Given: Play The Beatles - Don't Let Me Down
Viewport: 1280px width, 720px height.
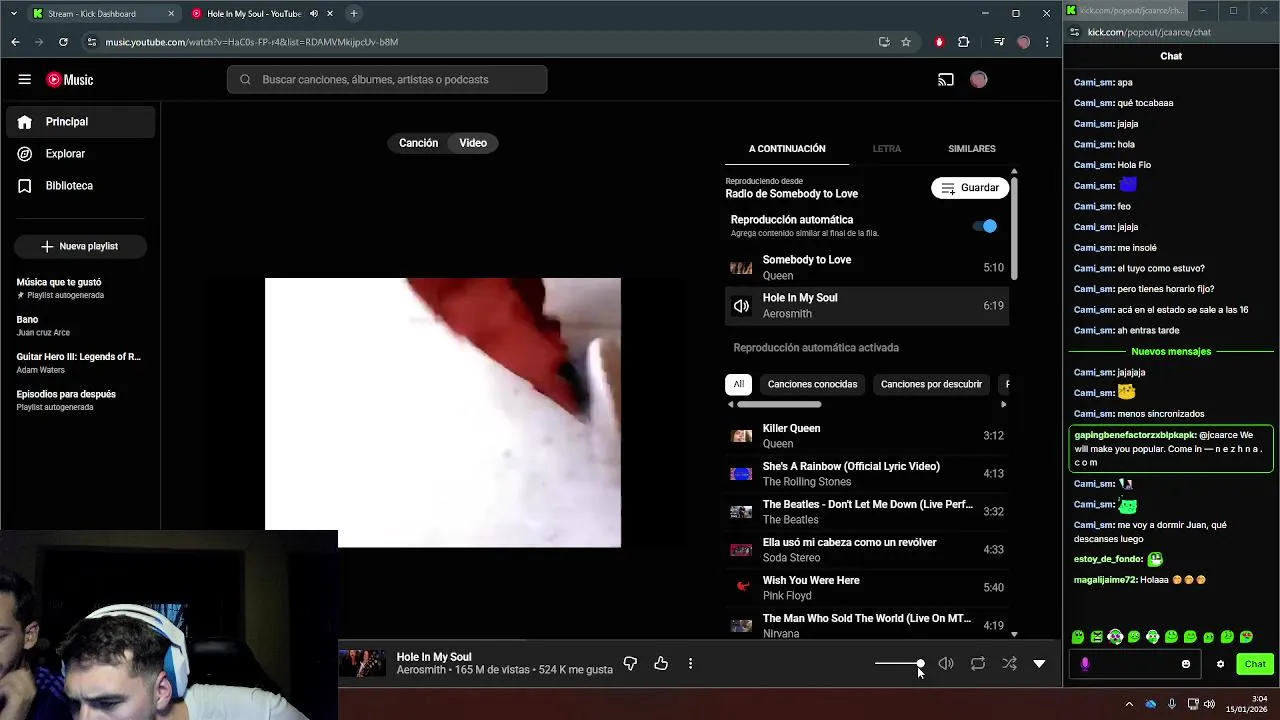Looking at the screenshot, I should (867, 512).
